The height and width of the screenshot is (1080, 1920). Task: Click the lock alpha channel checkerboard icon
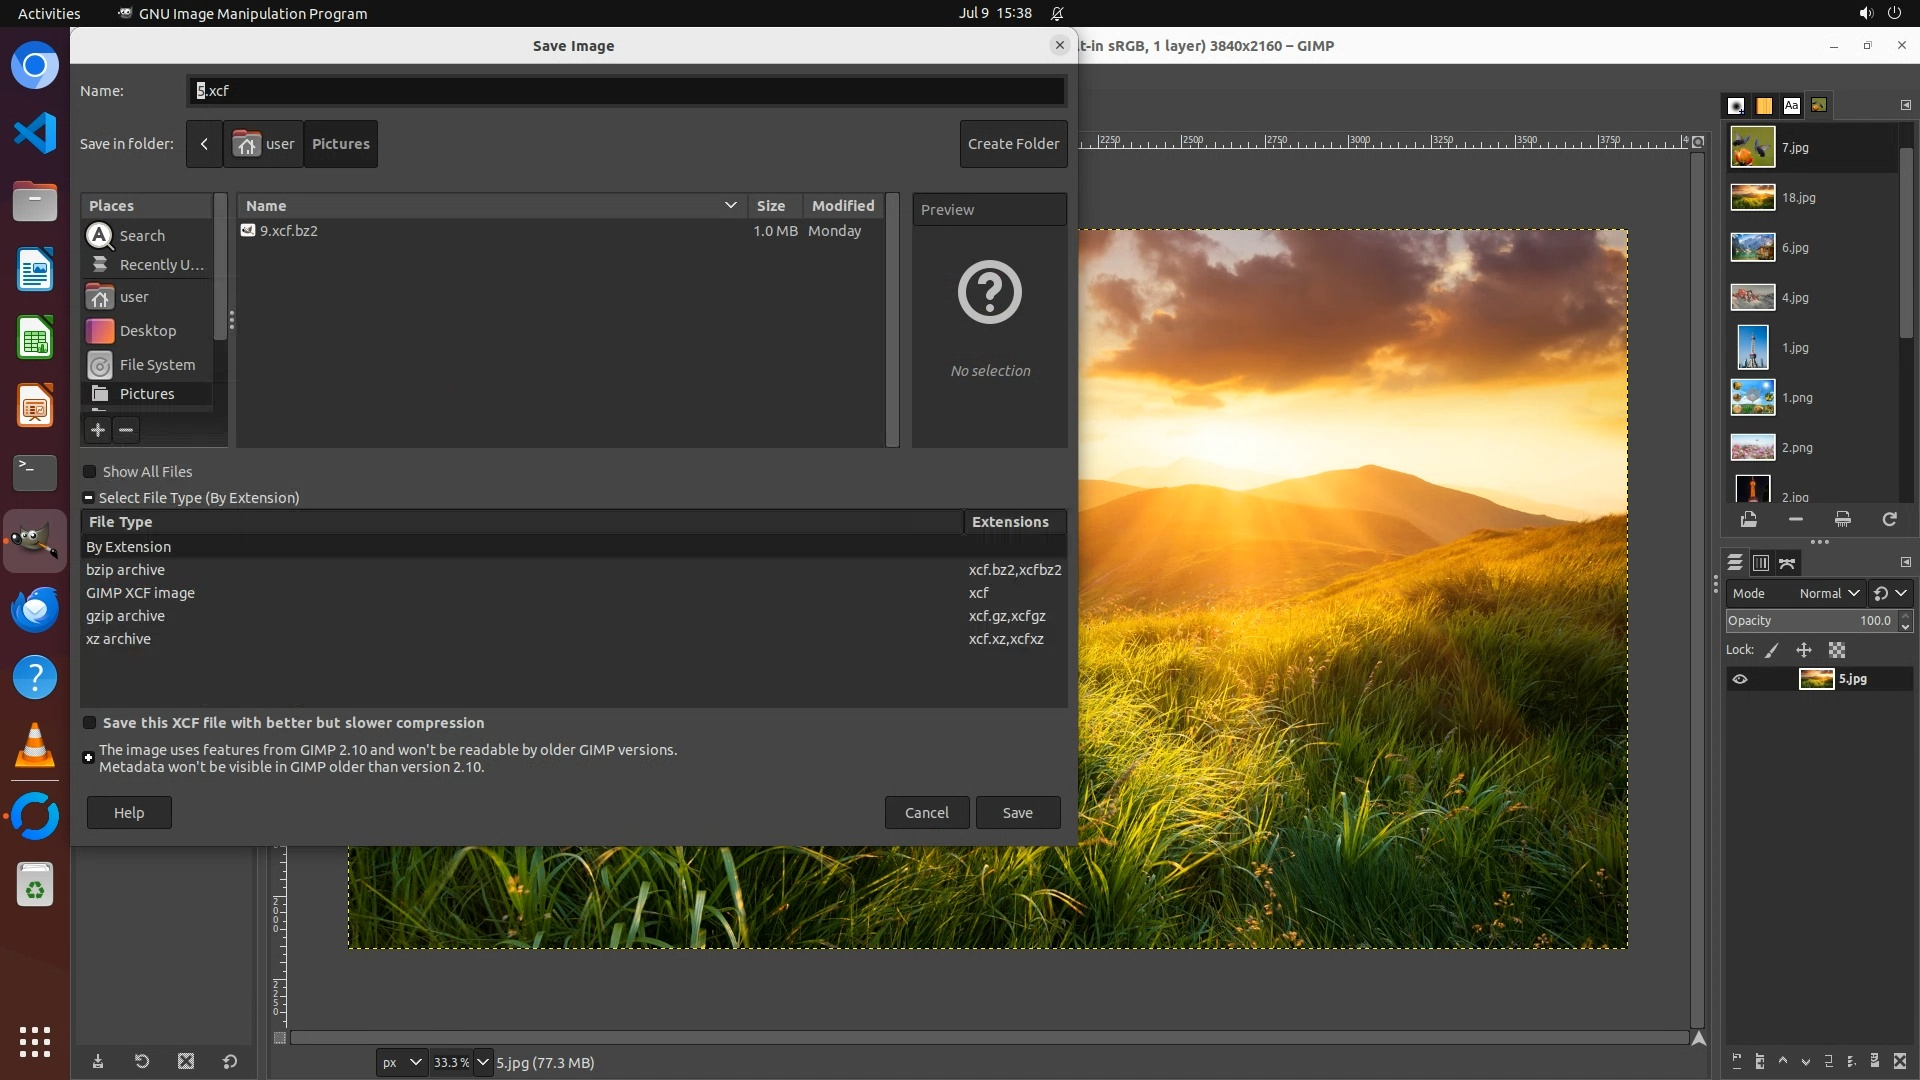point(1837,650)
